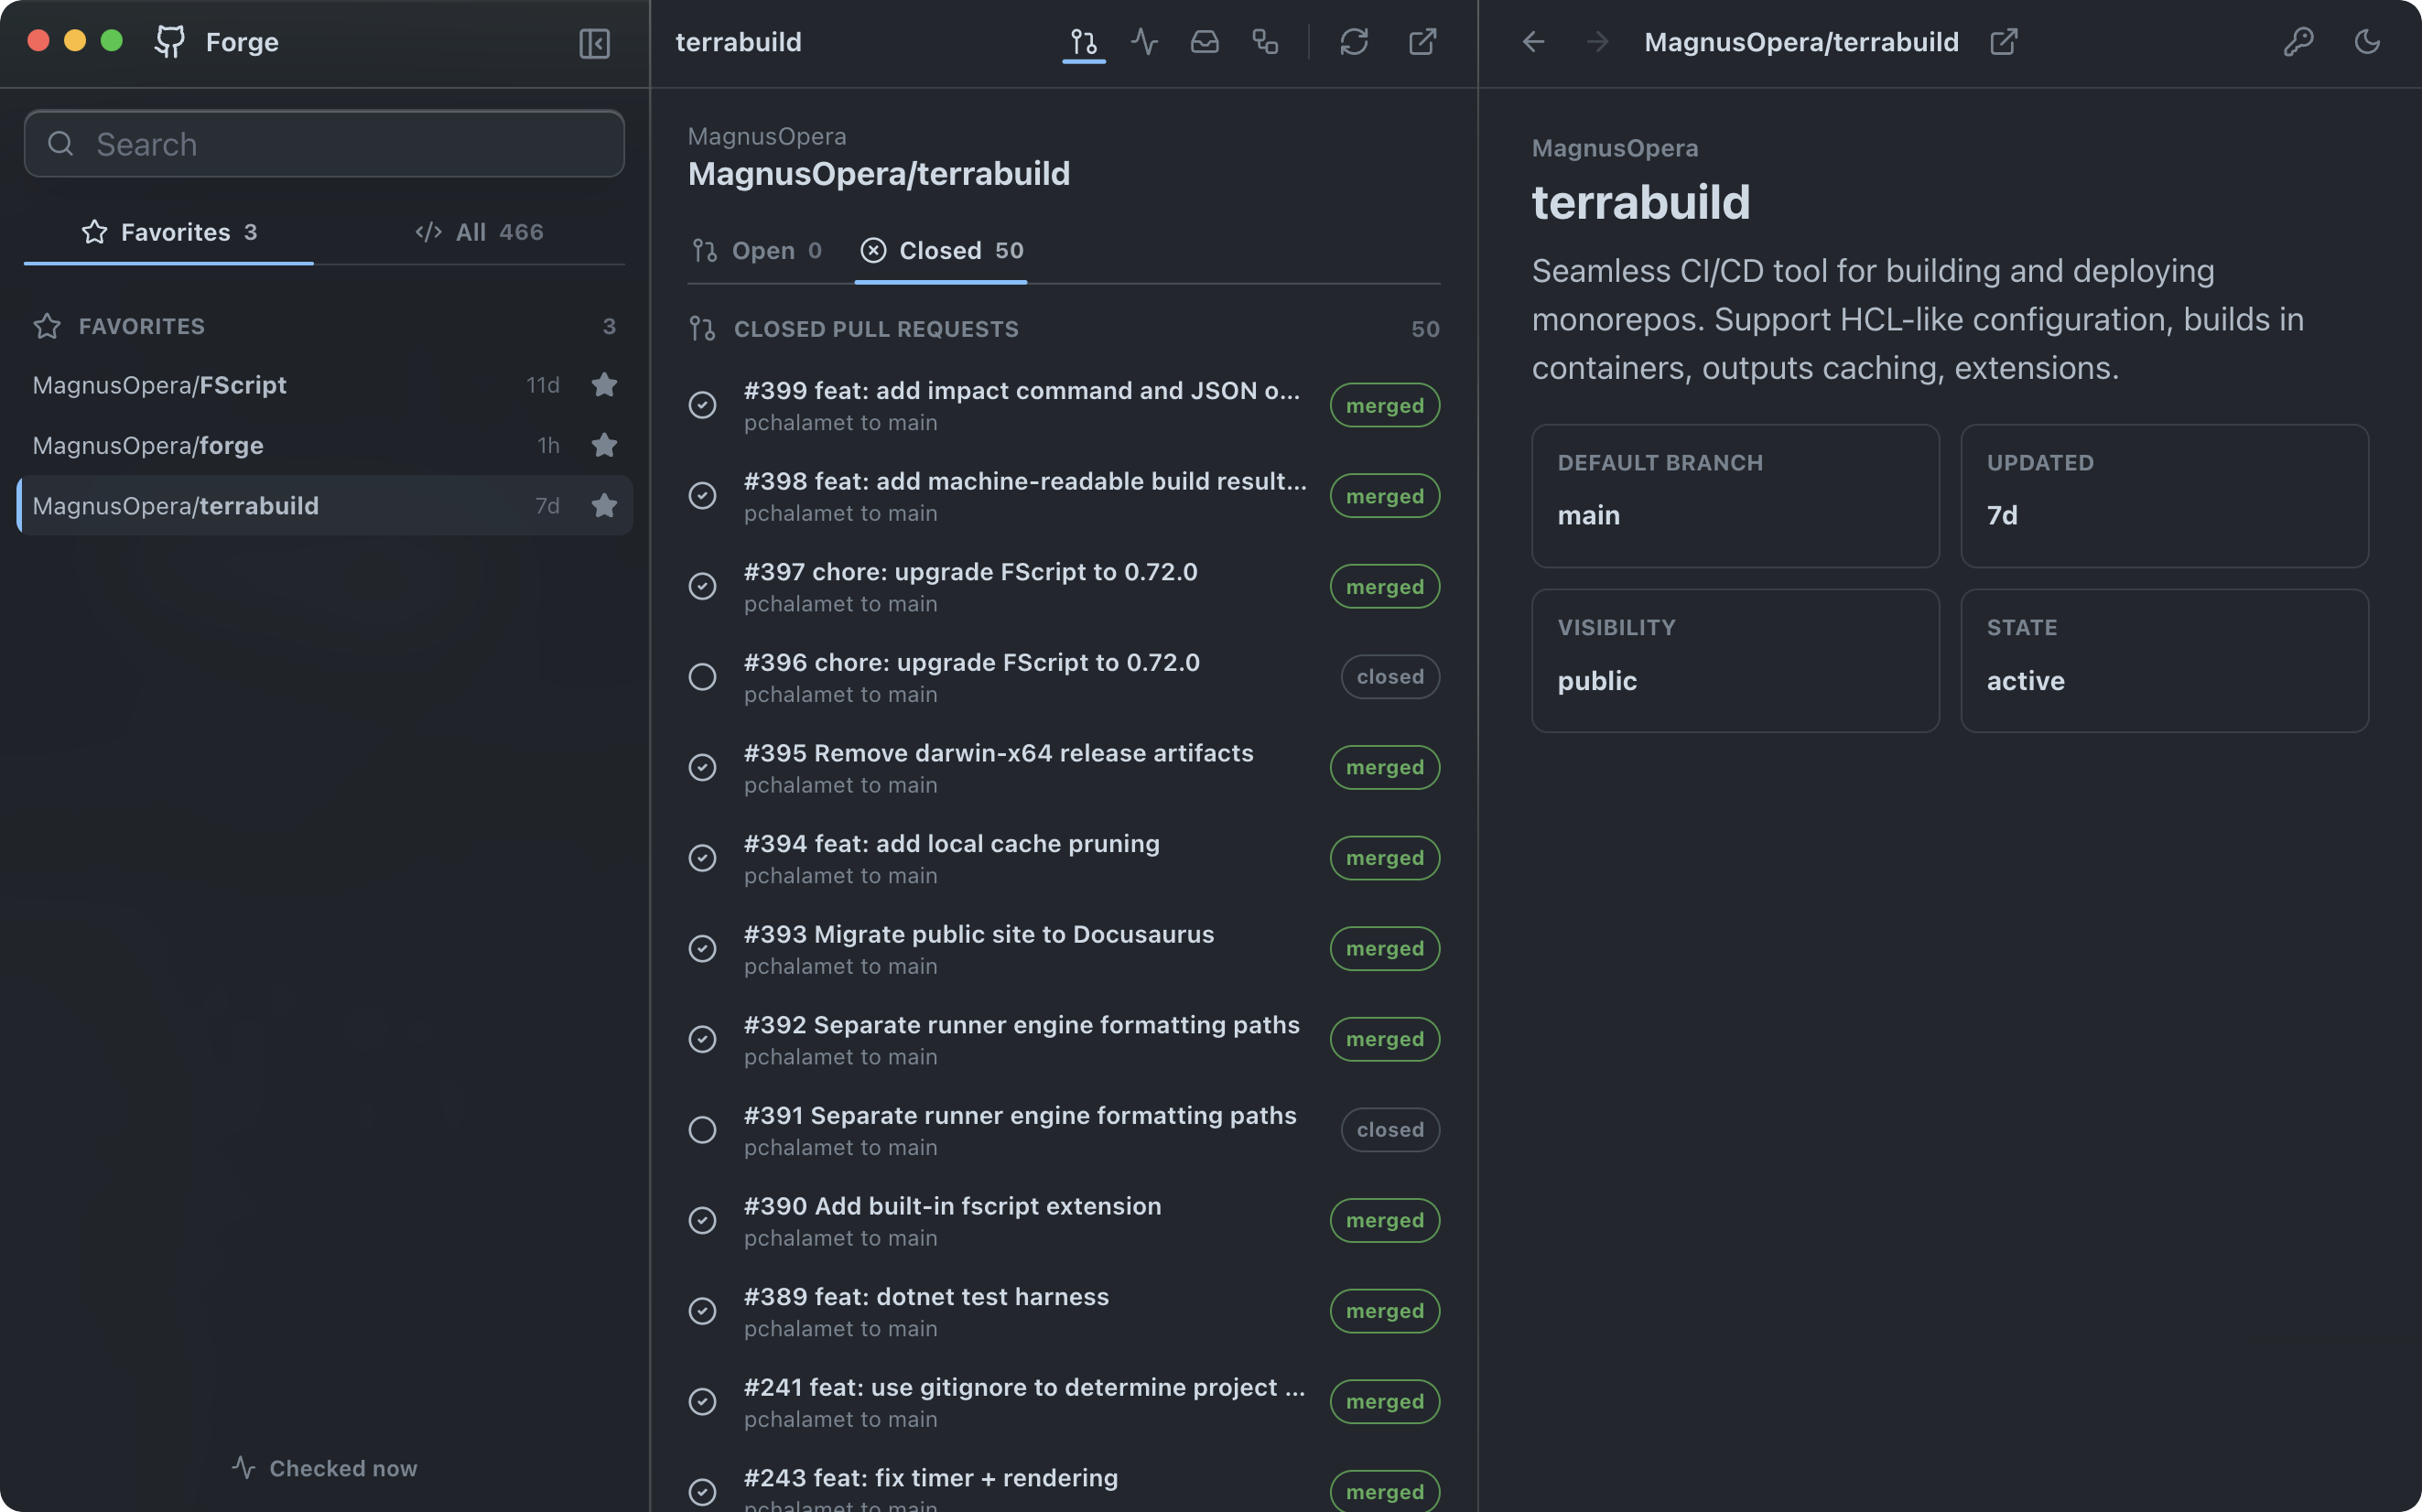The width and height of the screenshot is (2422, 1512).
Task: Click the Checked now status
Action: point(324,1468)
